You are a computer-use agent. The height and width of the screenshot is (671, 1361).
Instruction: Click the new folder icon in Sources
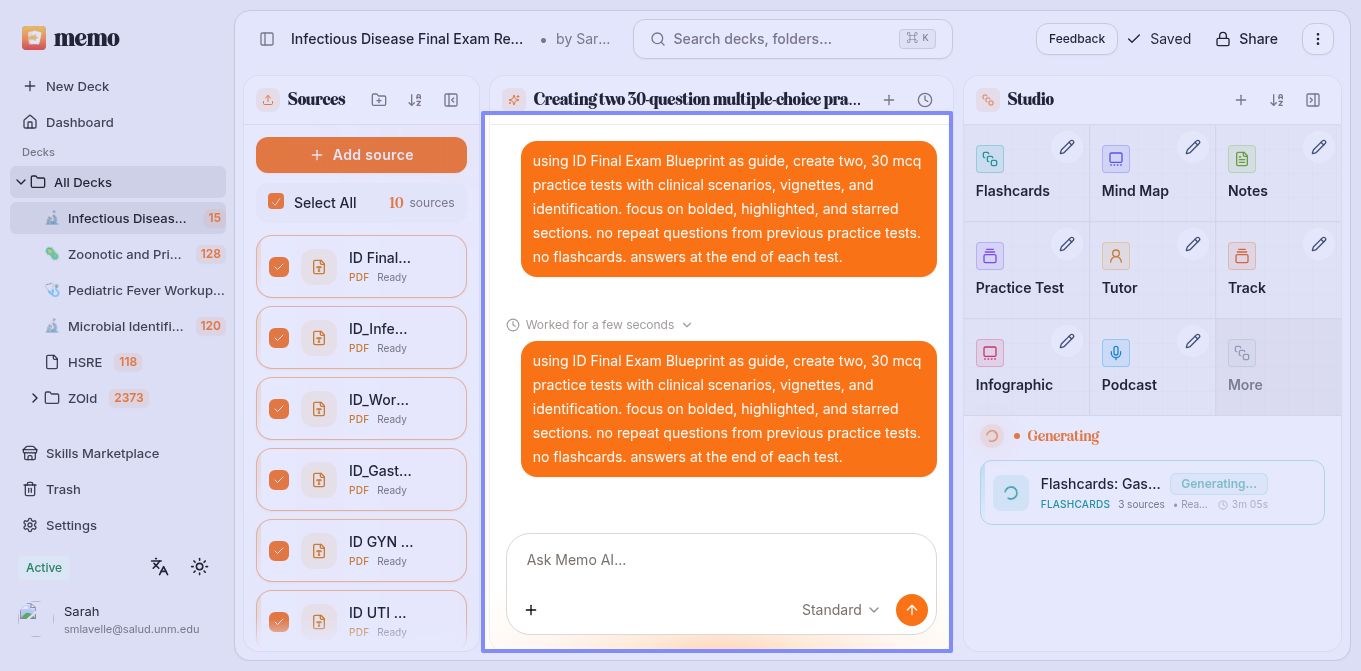(x=379, y=100)
